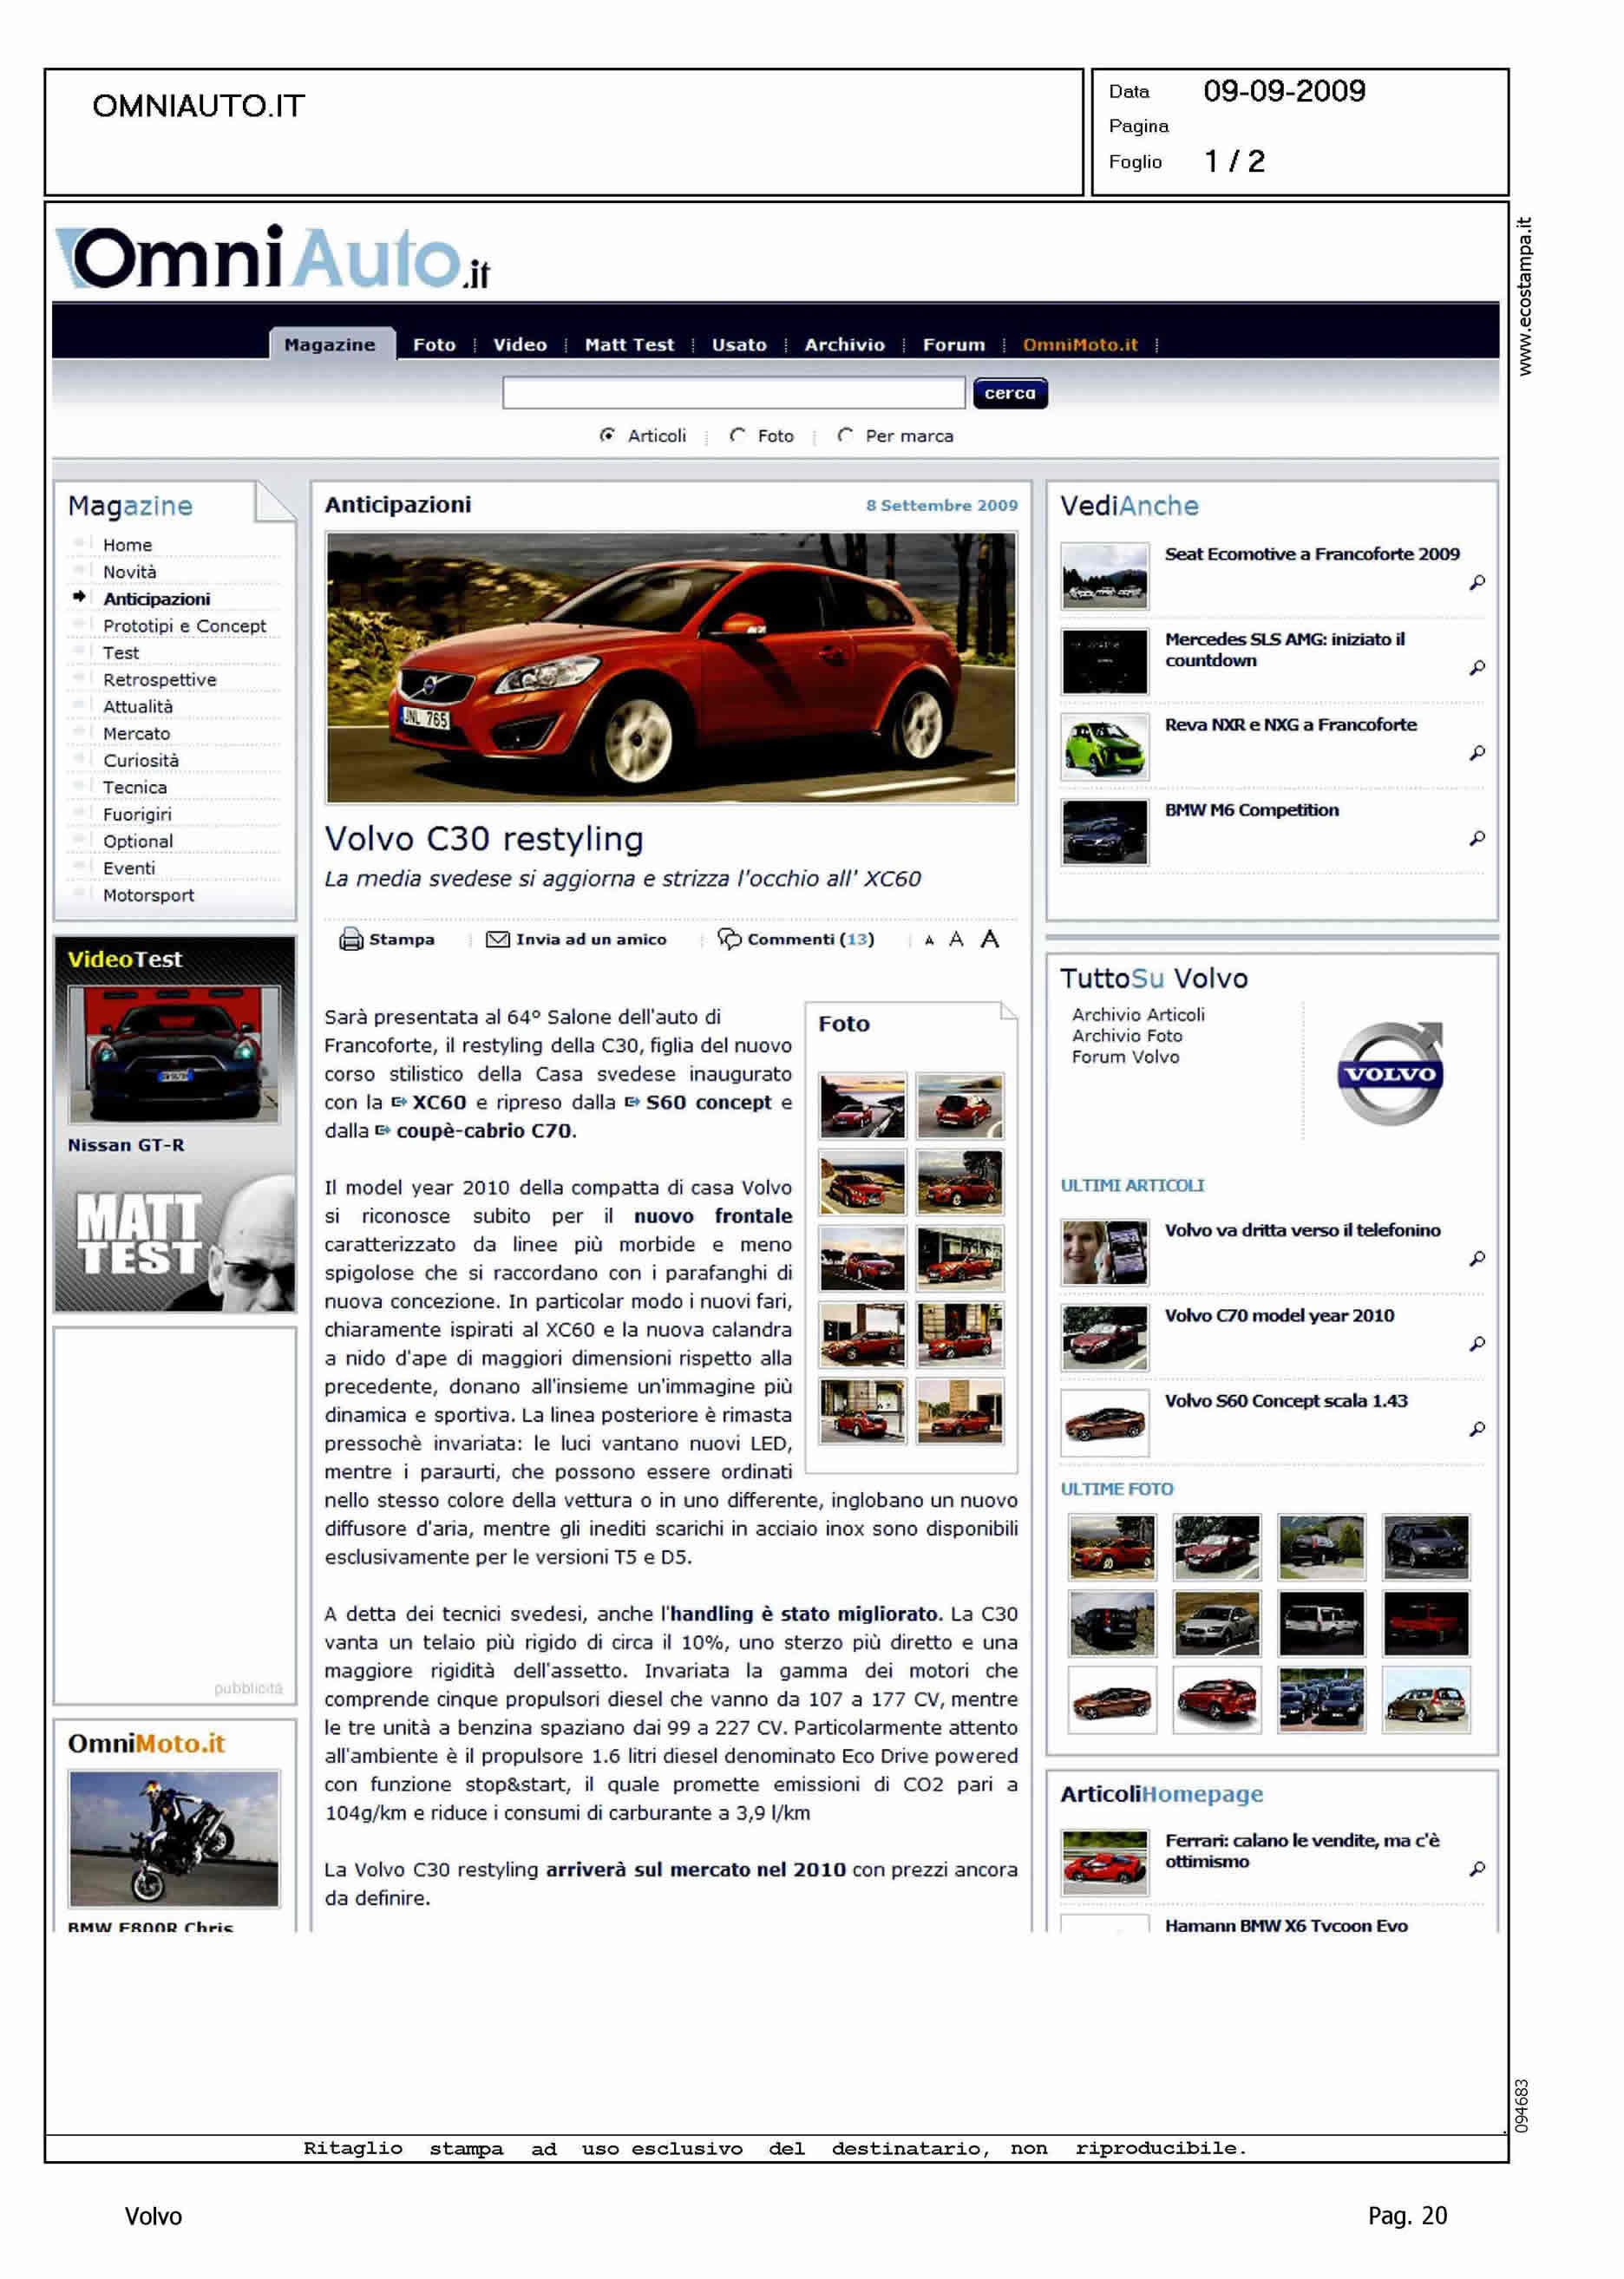Image resolution: width=1624 pixels, height=2279 pixels.
Task: Open comments via the speech bubble icon
Action: click(x=729, y=939)
